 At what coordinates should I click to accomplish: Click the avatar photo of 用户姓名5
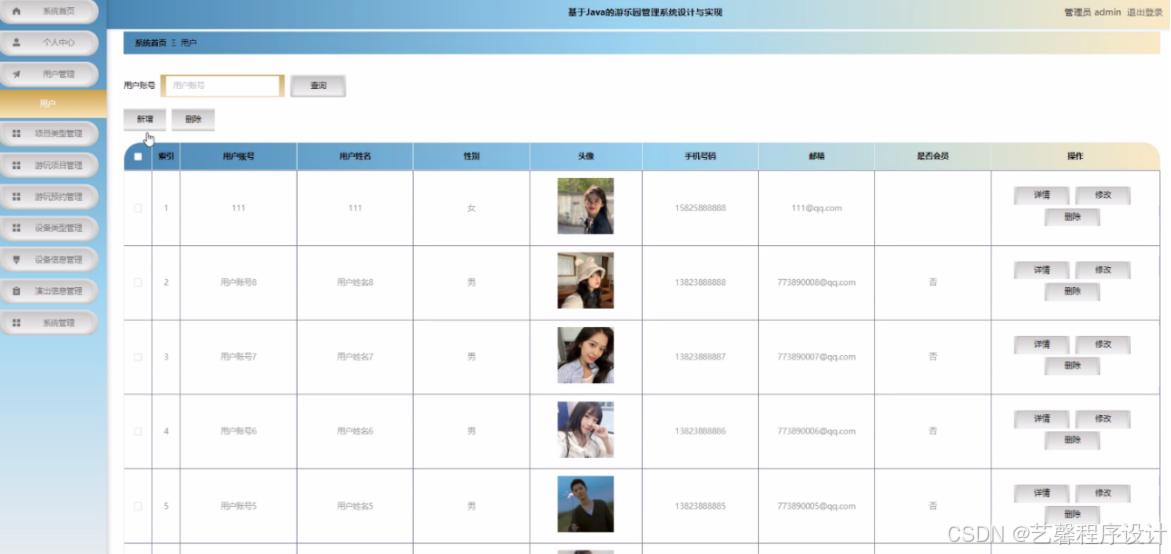[x=586, y=504]
